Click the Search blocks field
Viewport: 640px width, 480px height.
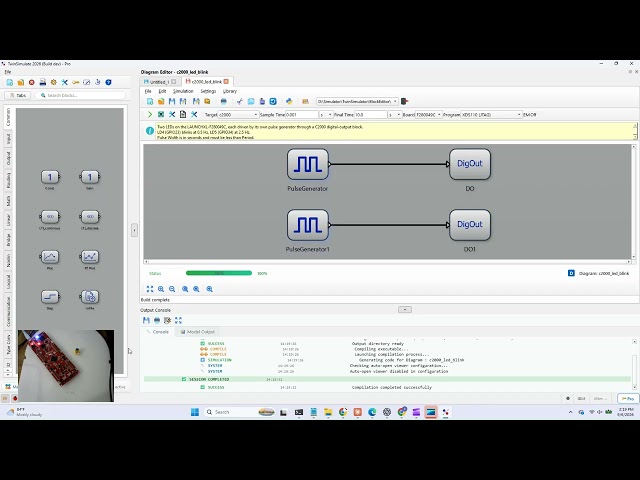coord(80,96)
